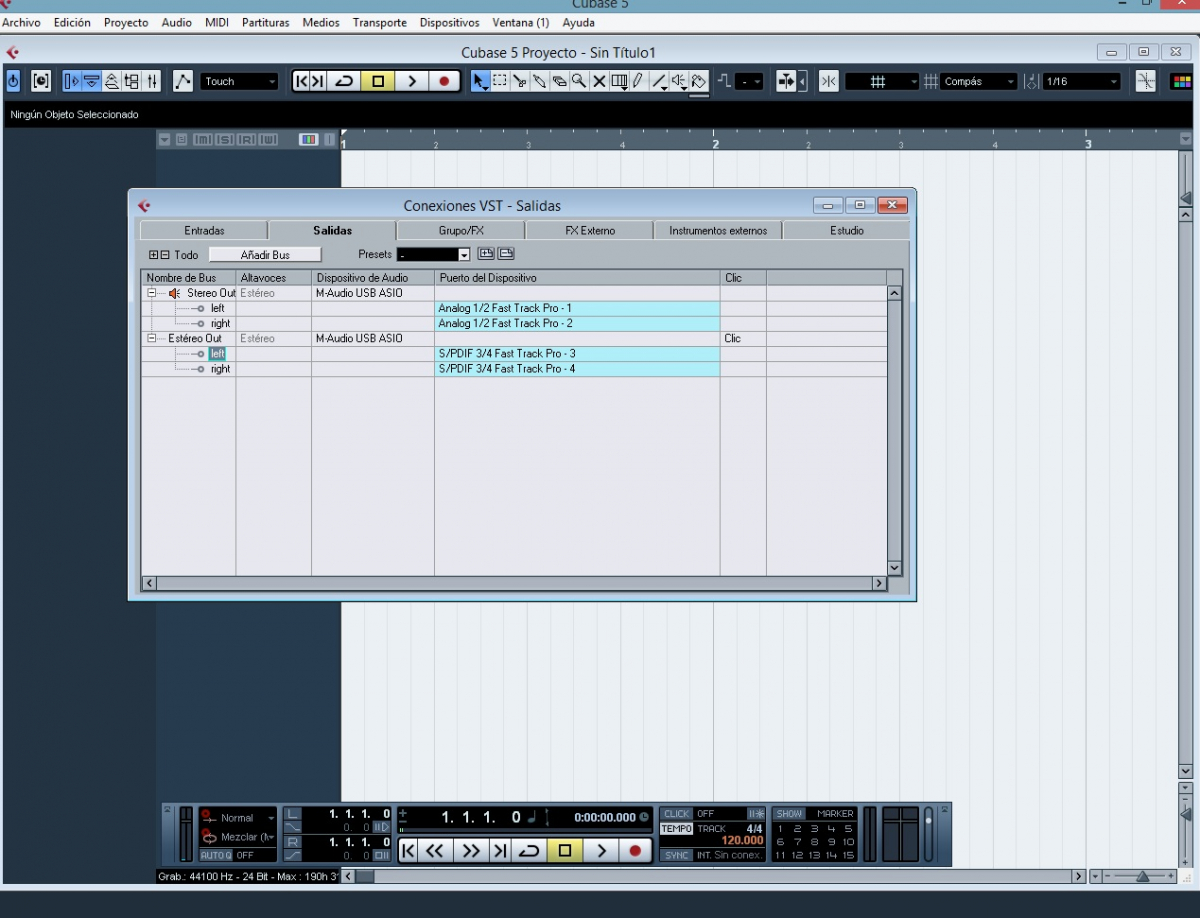This screenshot has height=918, width=1200.
Task: Click the Store preset icon next to Presets
Action: coord(486,254)
